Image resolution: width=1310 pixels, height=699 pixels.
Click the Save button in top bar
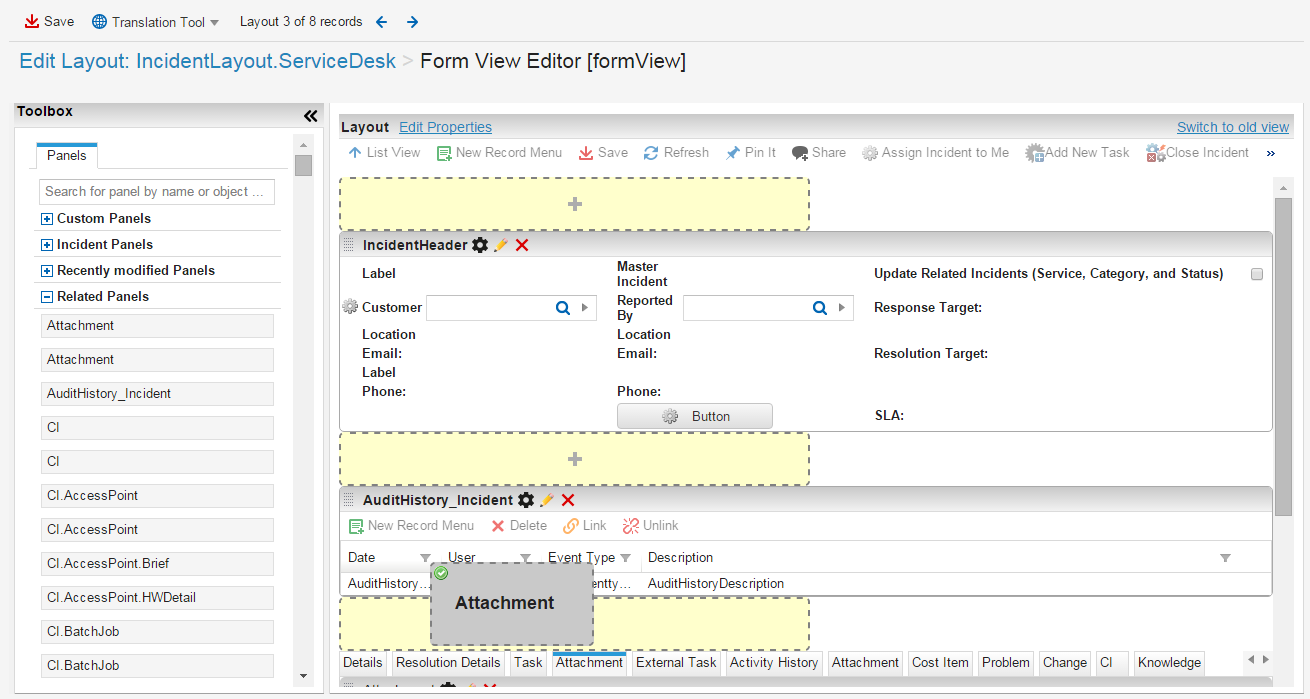[x=49, y=21]
